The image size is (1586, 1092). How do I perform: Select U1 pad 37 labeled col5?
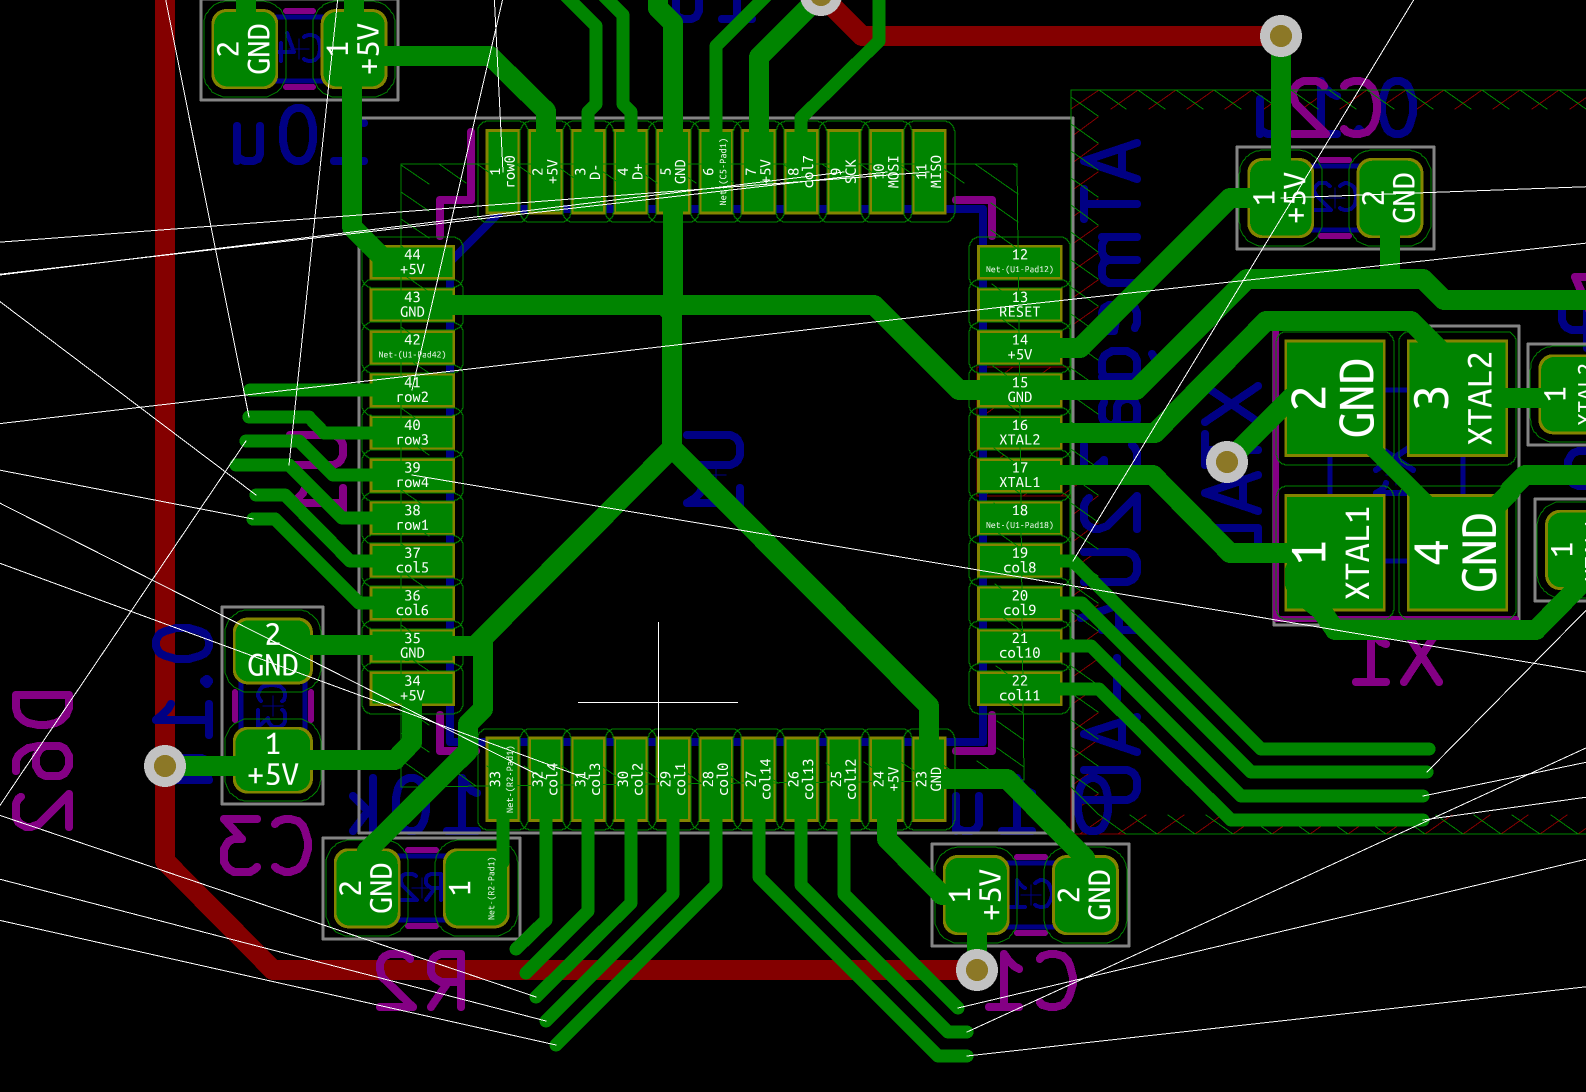(x=412, y=560)
